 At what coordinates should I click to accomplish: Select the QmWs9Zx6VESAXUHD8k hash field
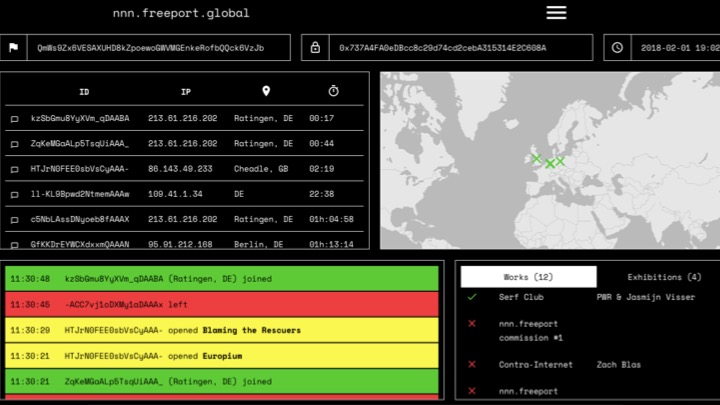click(x=150, y=47)
